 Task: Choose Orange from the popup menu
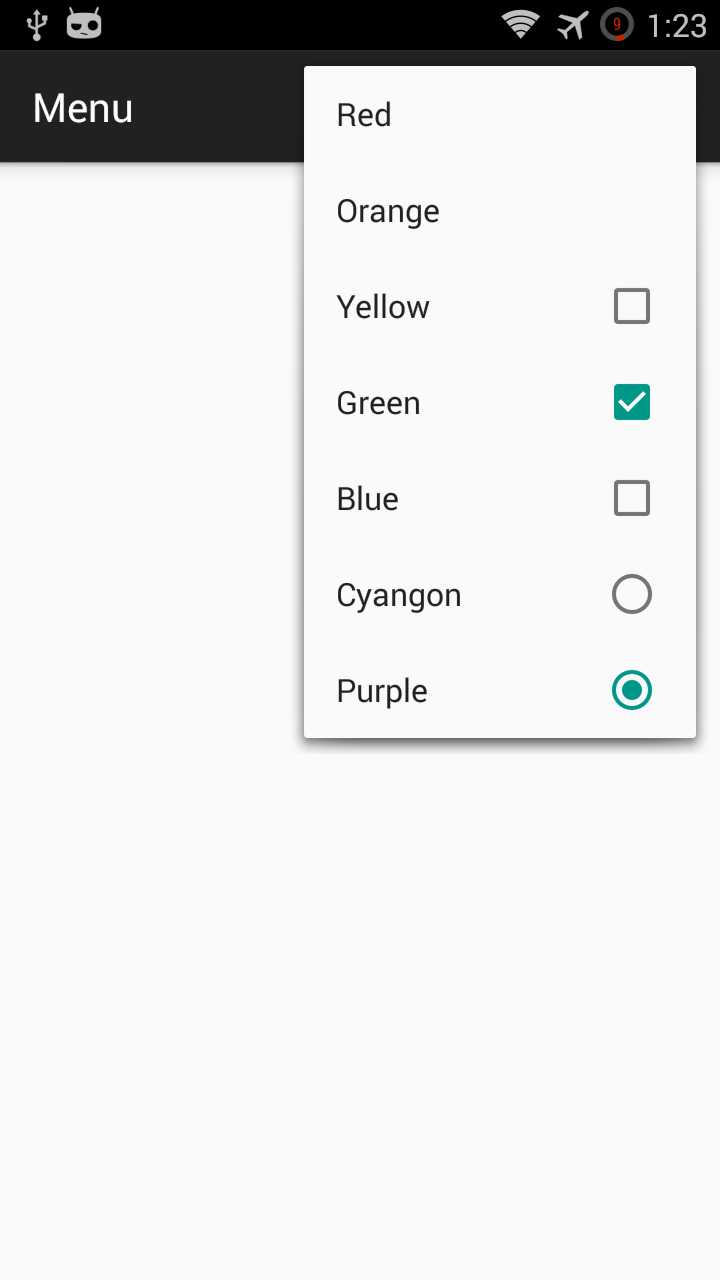pyautogui.click(x=500, y=211)
